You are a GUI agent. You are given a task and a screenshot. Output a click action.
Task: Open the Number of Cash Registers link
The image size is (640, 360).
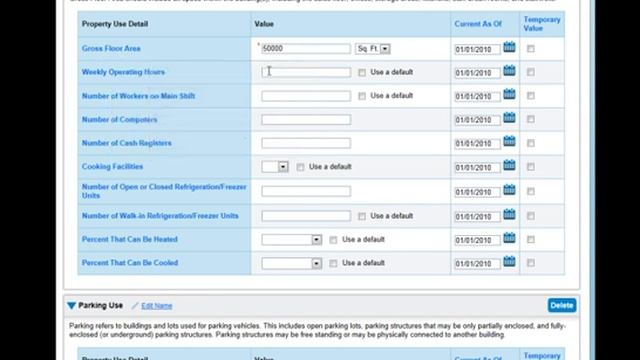click(x=127, y=143)
